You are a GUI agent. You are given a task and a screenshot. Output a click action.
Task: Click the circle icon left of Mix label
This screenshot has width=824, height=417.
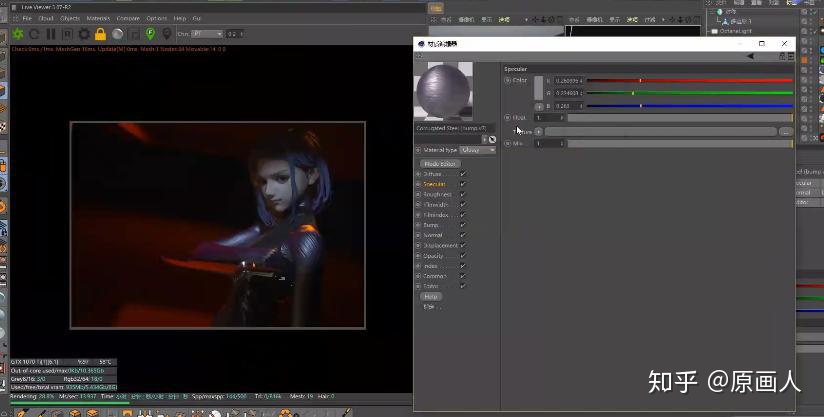point(508,143)
